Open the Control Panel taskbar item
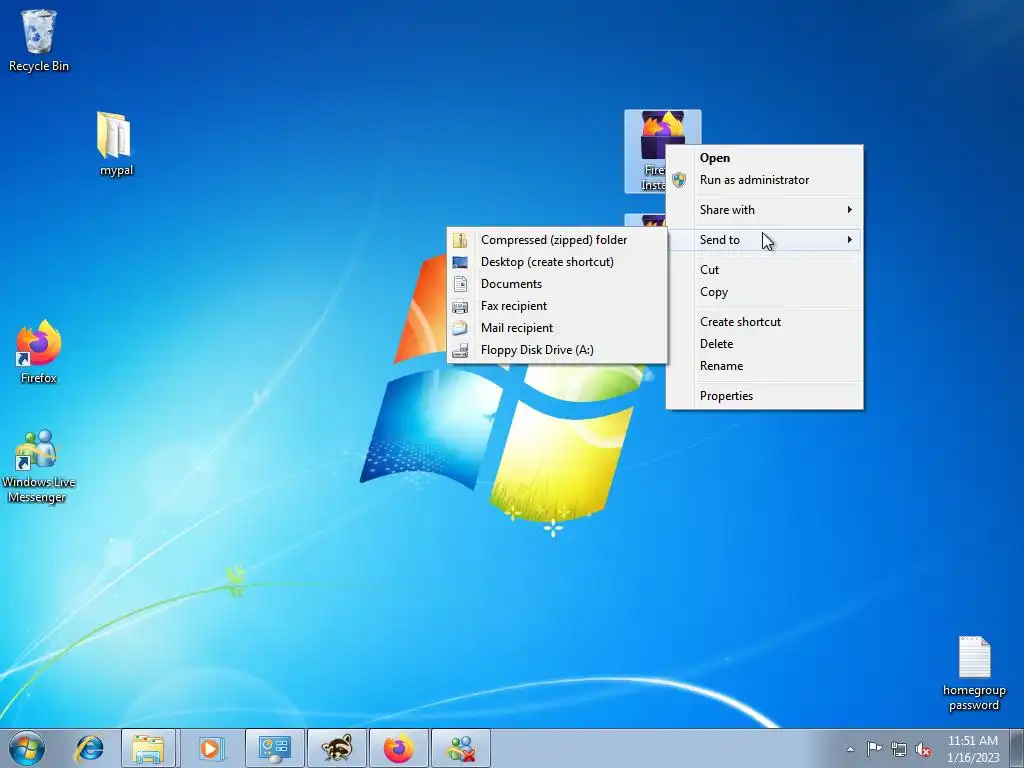 point(274,748)
